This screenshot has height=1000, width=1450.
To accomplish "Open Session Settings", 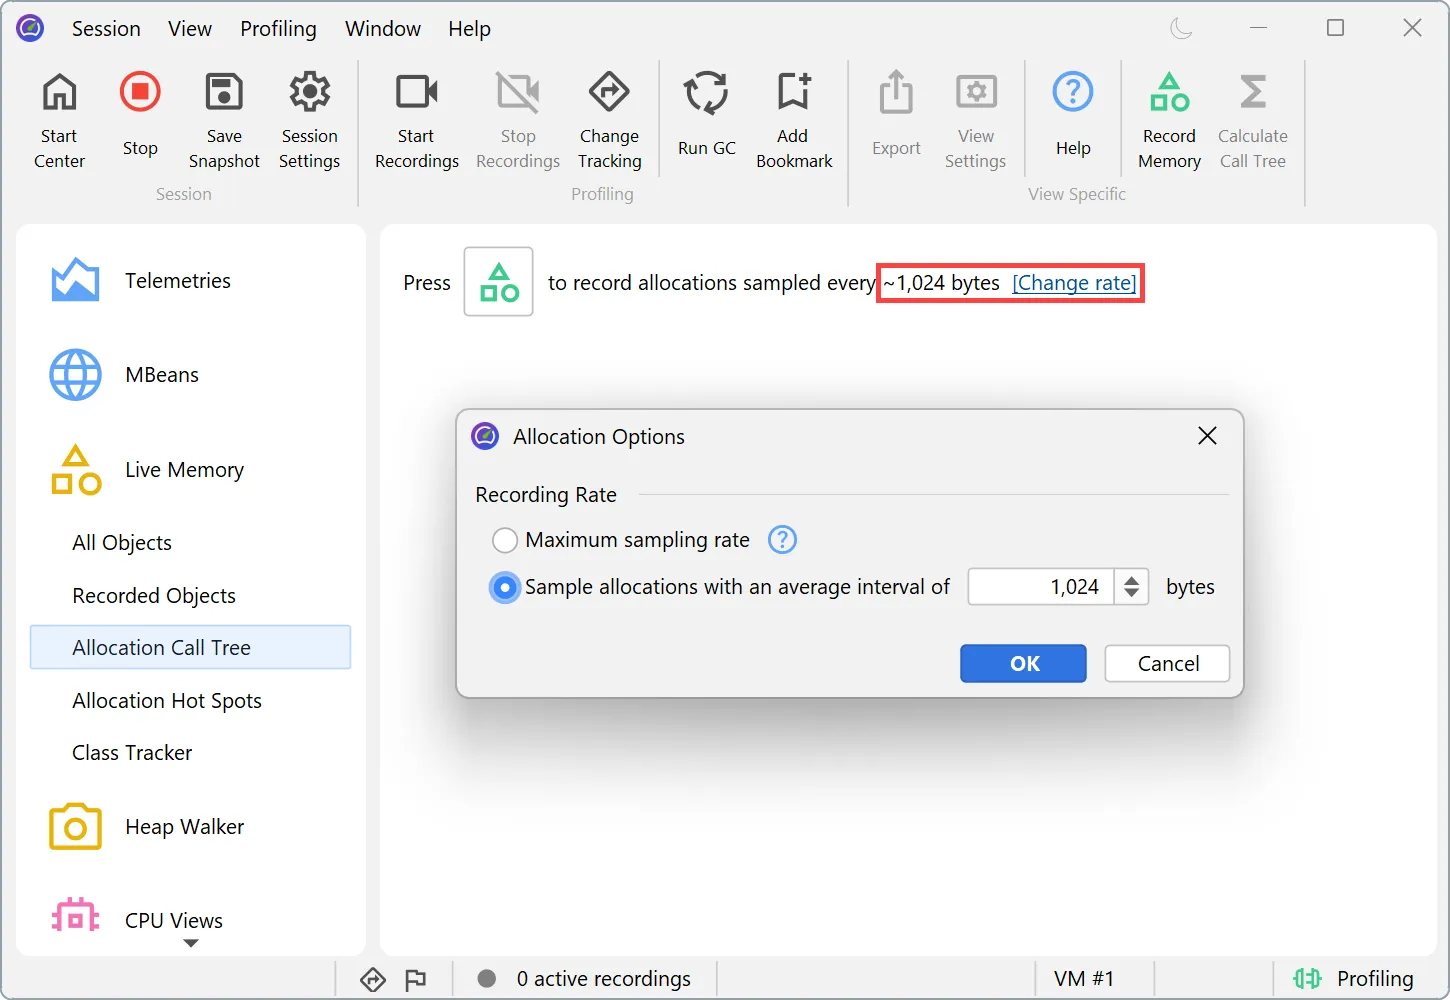I will click(309, 120).
